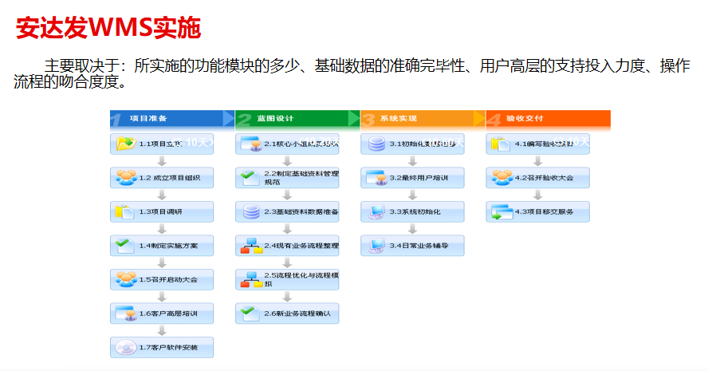Select the red-orange 验收交付 phase header

coord(548,119)
